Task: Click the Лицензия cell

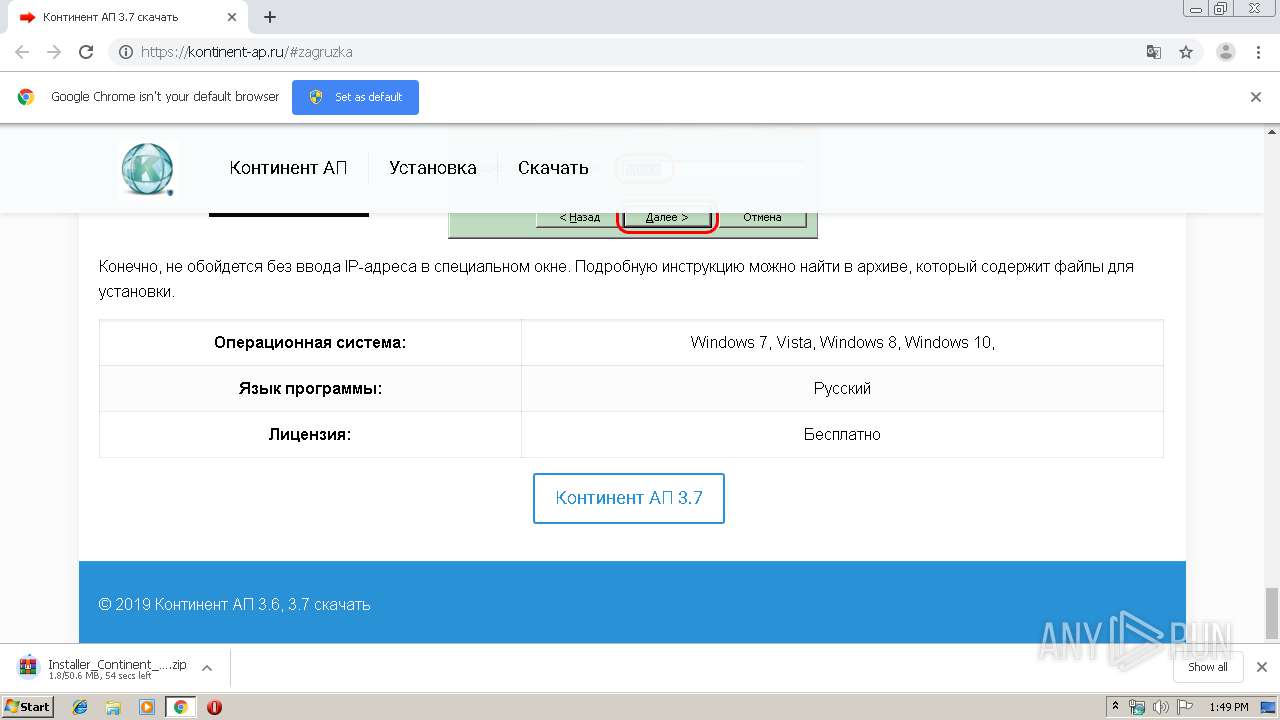Action: (310, 434)
